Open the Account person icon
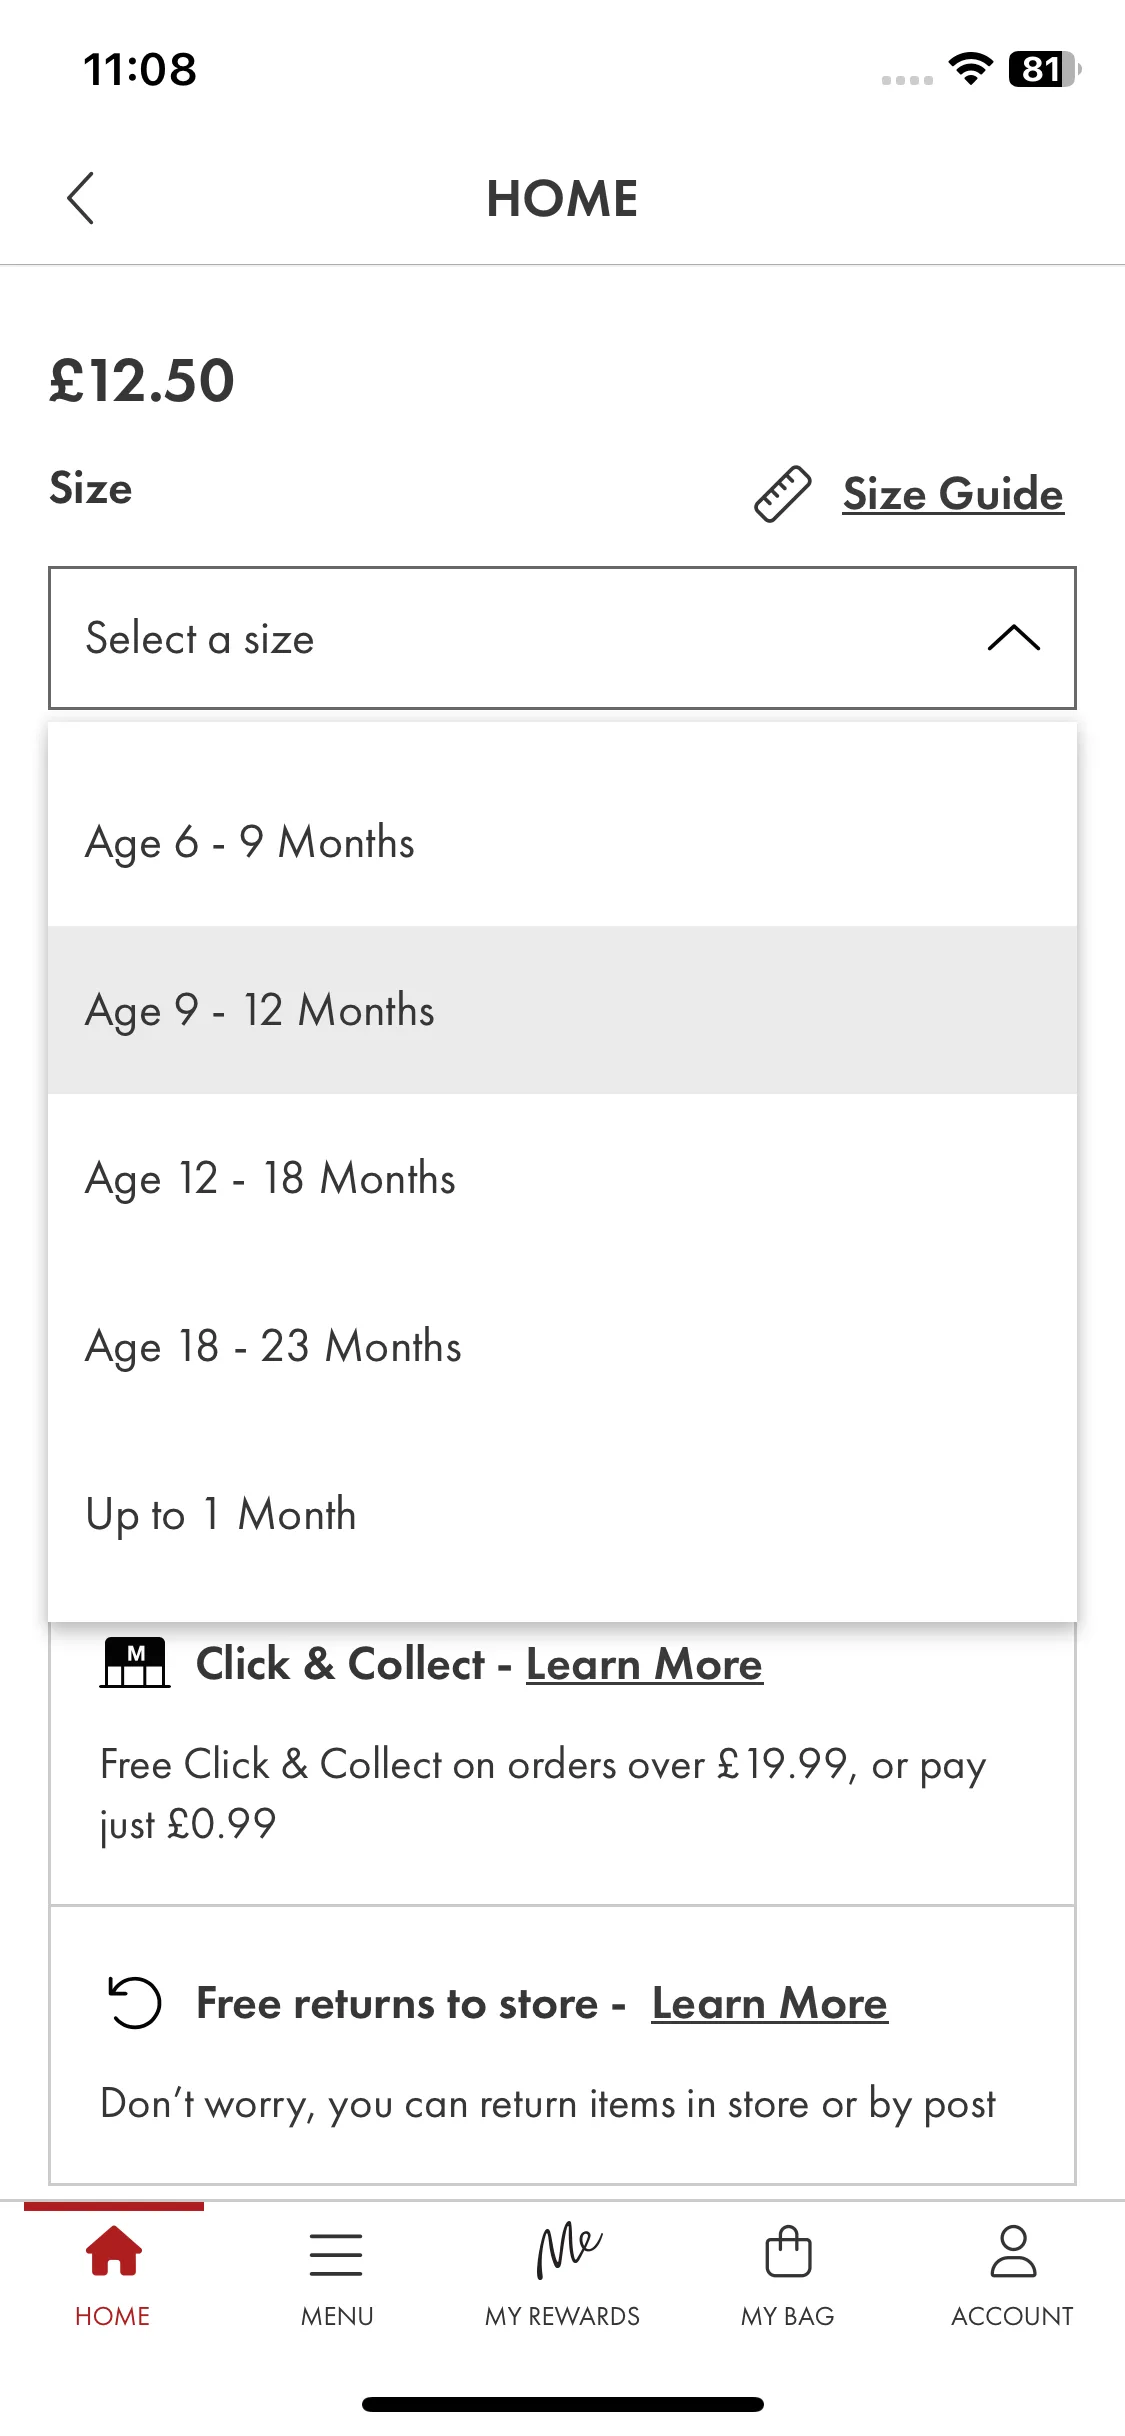This screenshot has width=1125, height=2436. coord(1013,2251)
